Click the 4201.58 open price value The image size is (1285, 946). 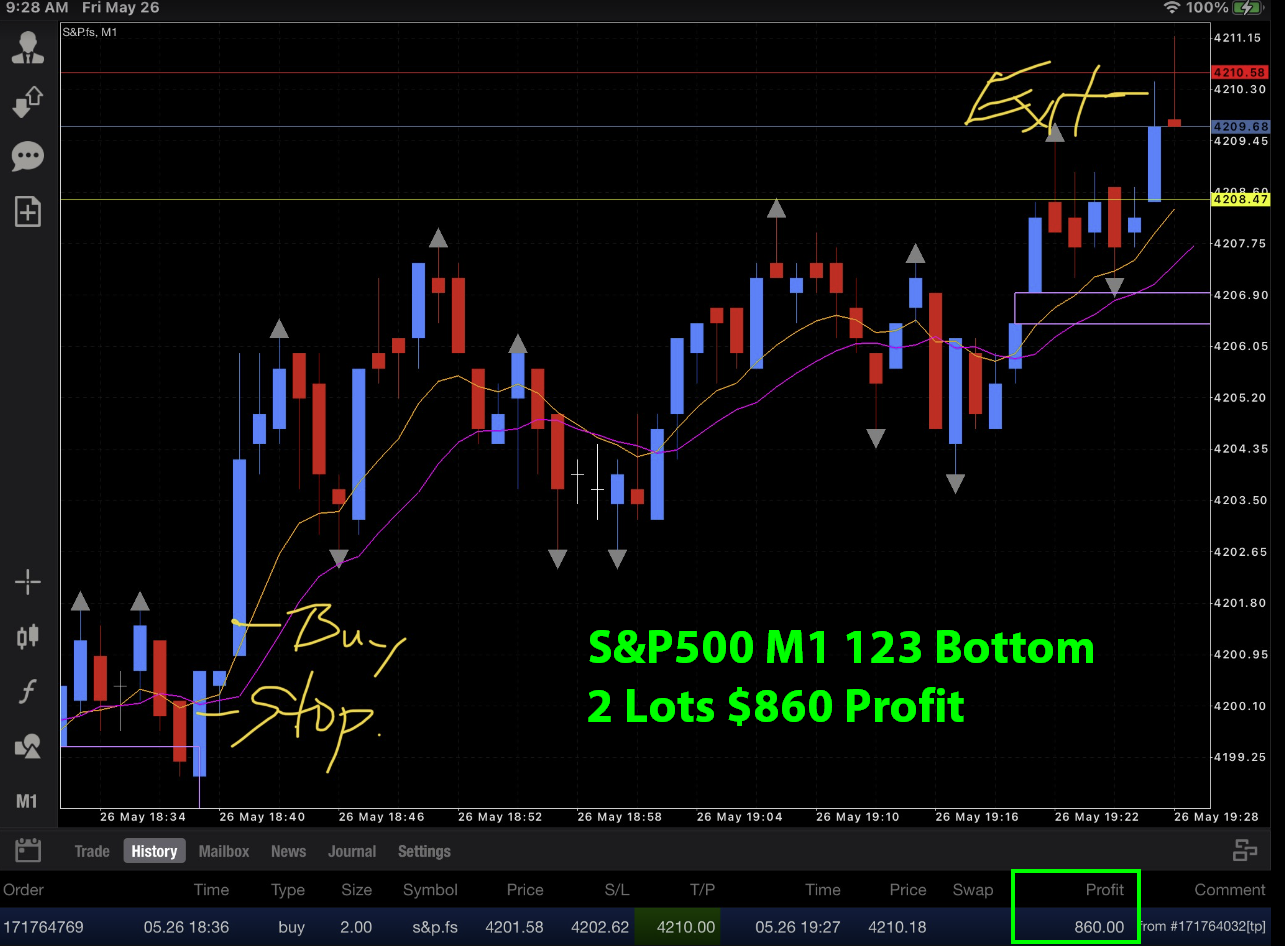[x=514, y=927]
